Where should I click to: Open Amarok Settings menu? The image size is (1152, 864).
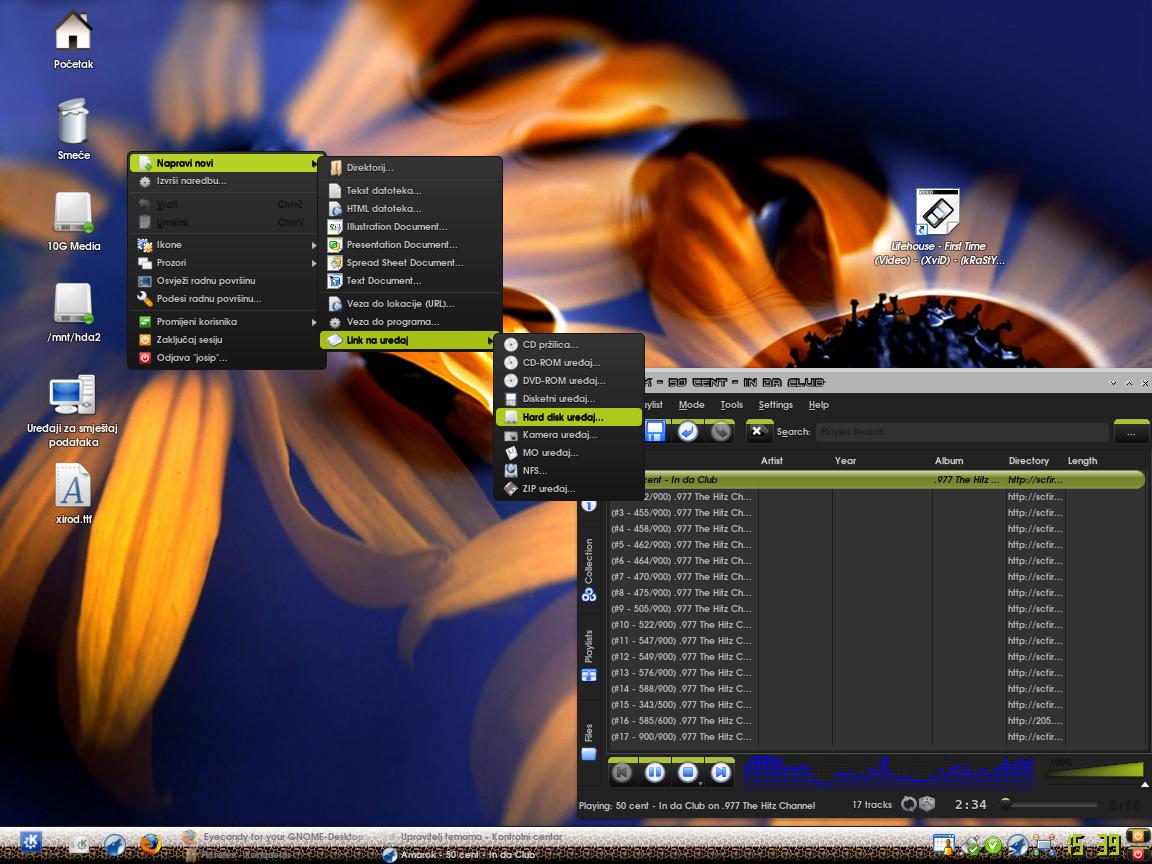776,405
